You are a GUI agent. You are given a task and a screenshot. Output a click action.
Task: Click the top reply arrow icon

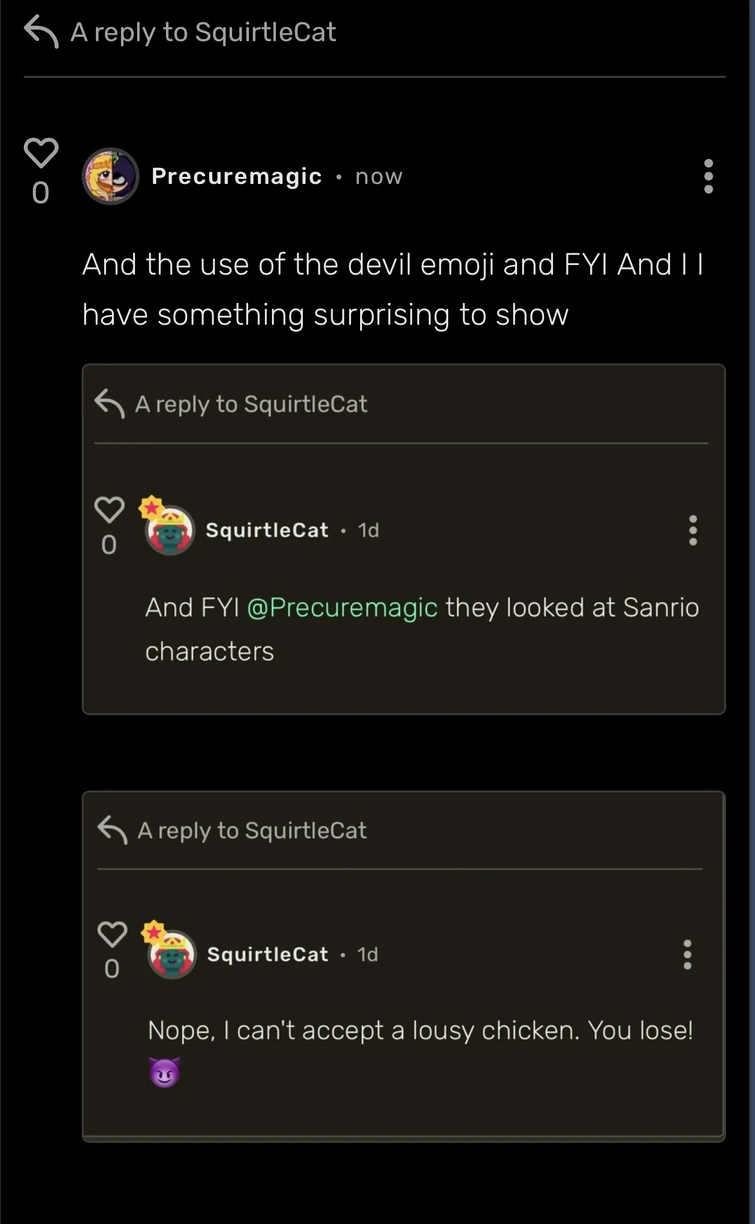[x=41, y=32]
